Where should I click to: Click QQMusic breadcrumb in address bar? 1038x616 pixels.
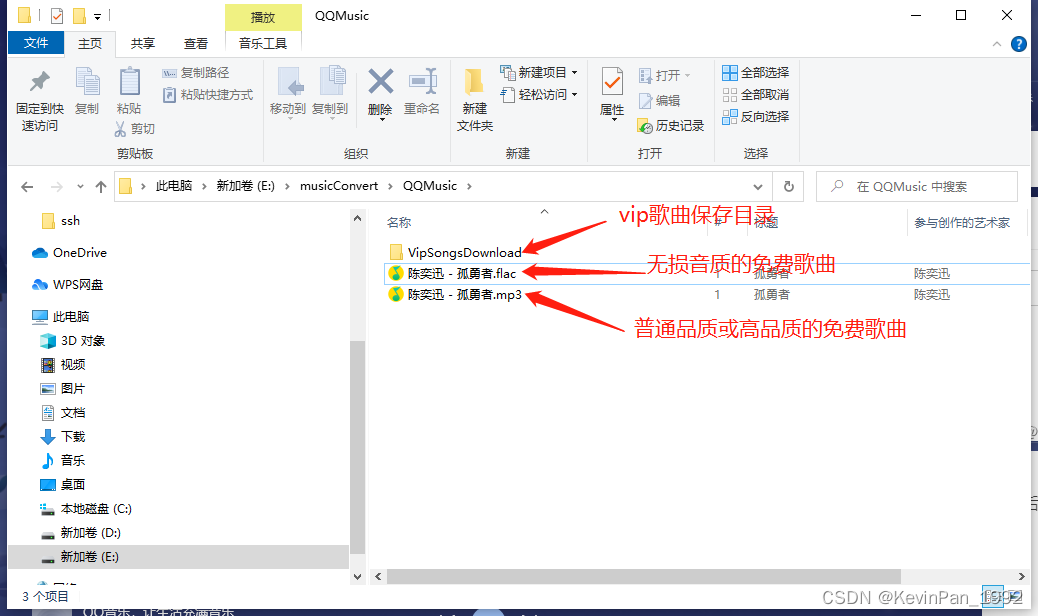[x=430, y=186]
